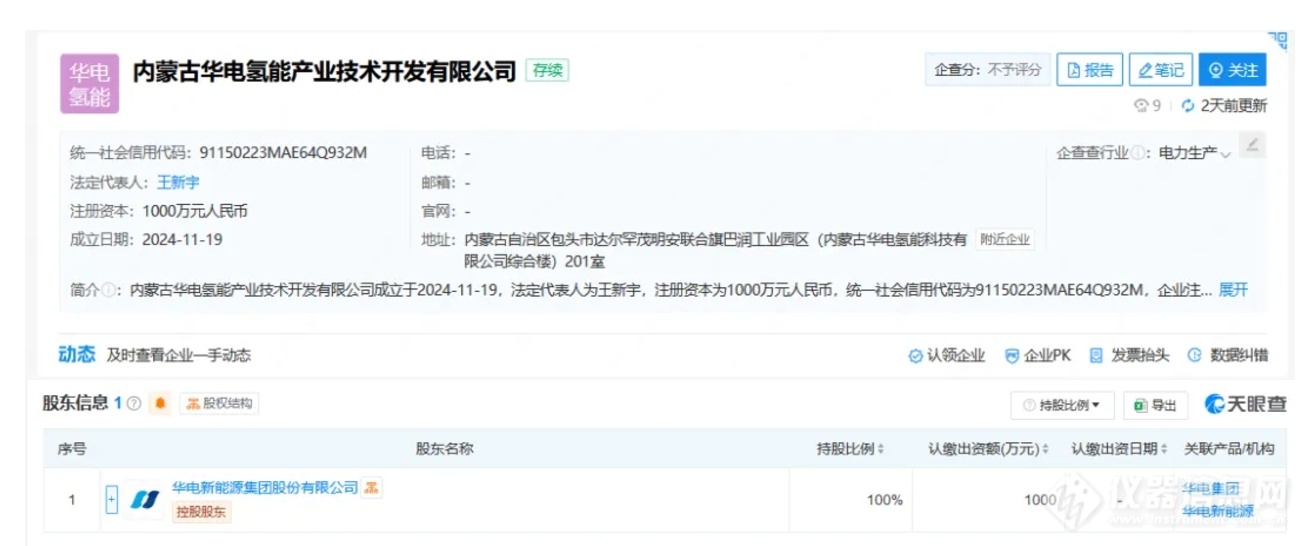This screenshot has width=1306, height=546.
Task: Open the 笔记 notes button
Action: [1160, 70]
